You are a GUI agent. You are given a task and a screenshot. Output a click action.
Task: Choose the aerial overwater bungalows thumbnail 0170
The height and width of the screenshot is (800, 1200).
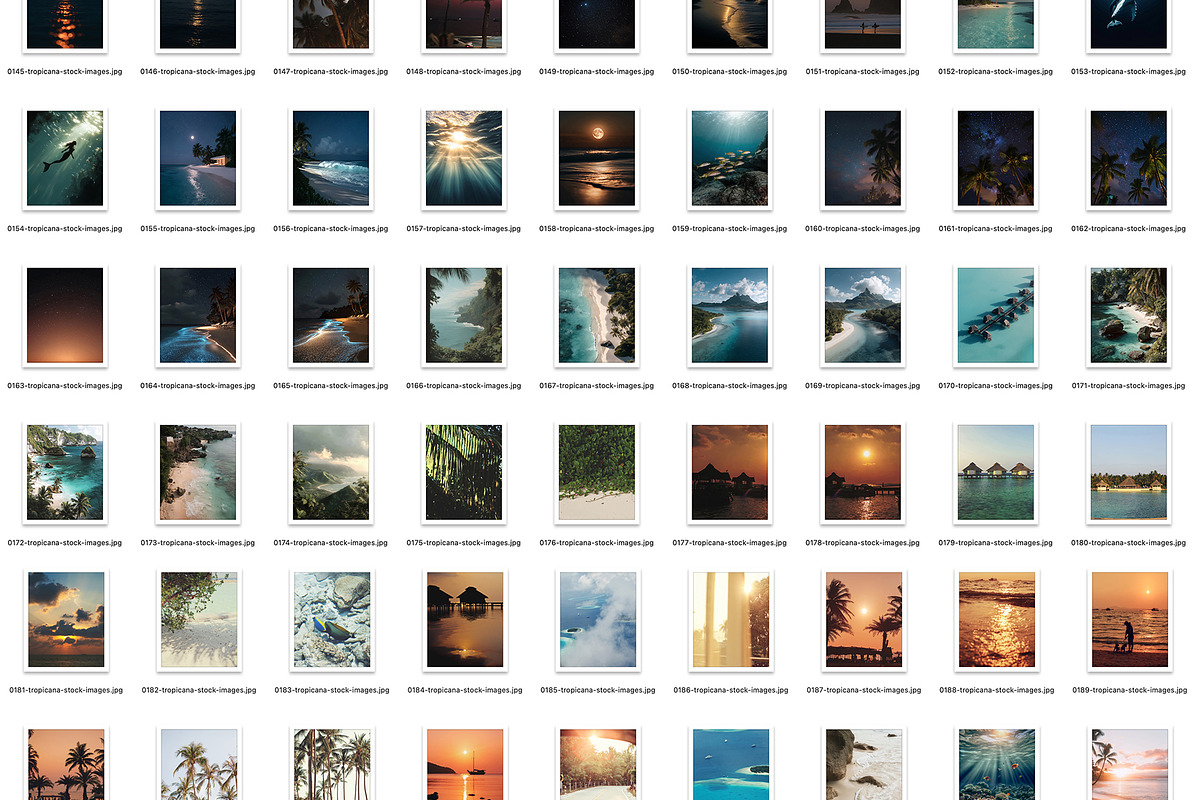[996, 315]
